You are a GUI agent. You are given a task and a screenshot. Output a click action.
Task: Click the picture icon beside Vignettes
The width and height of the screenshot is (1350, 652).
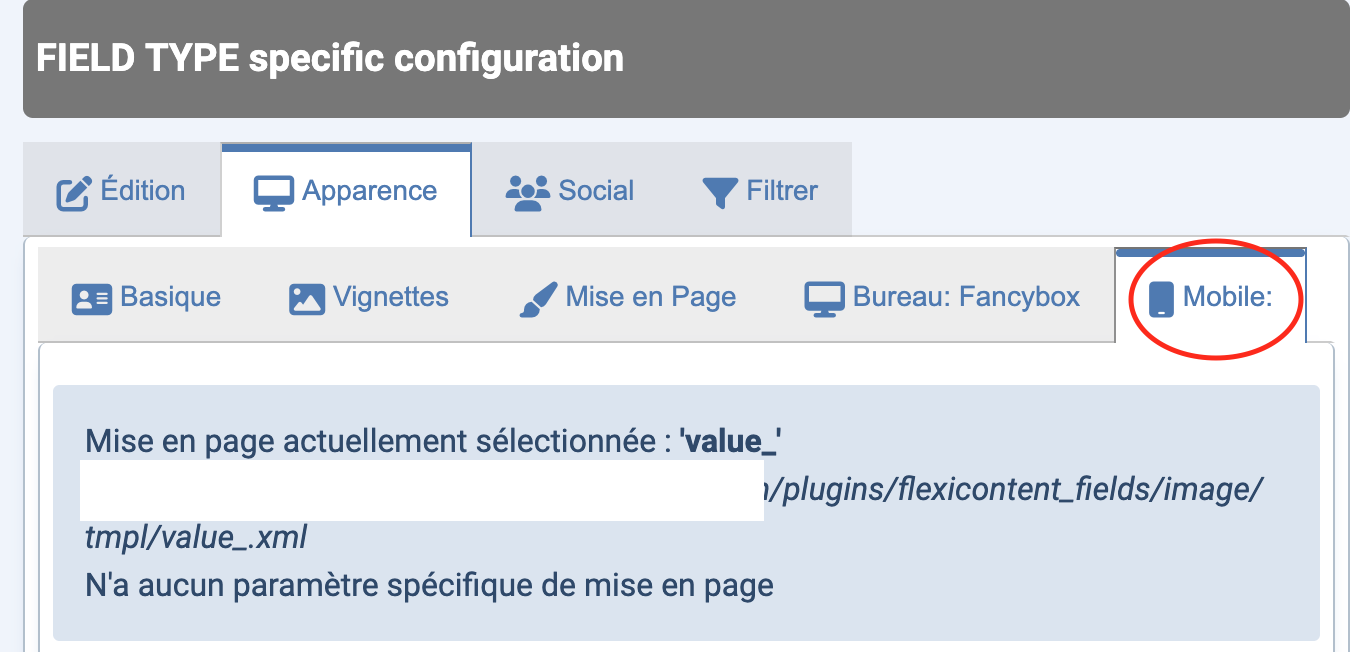point(307,298)
